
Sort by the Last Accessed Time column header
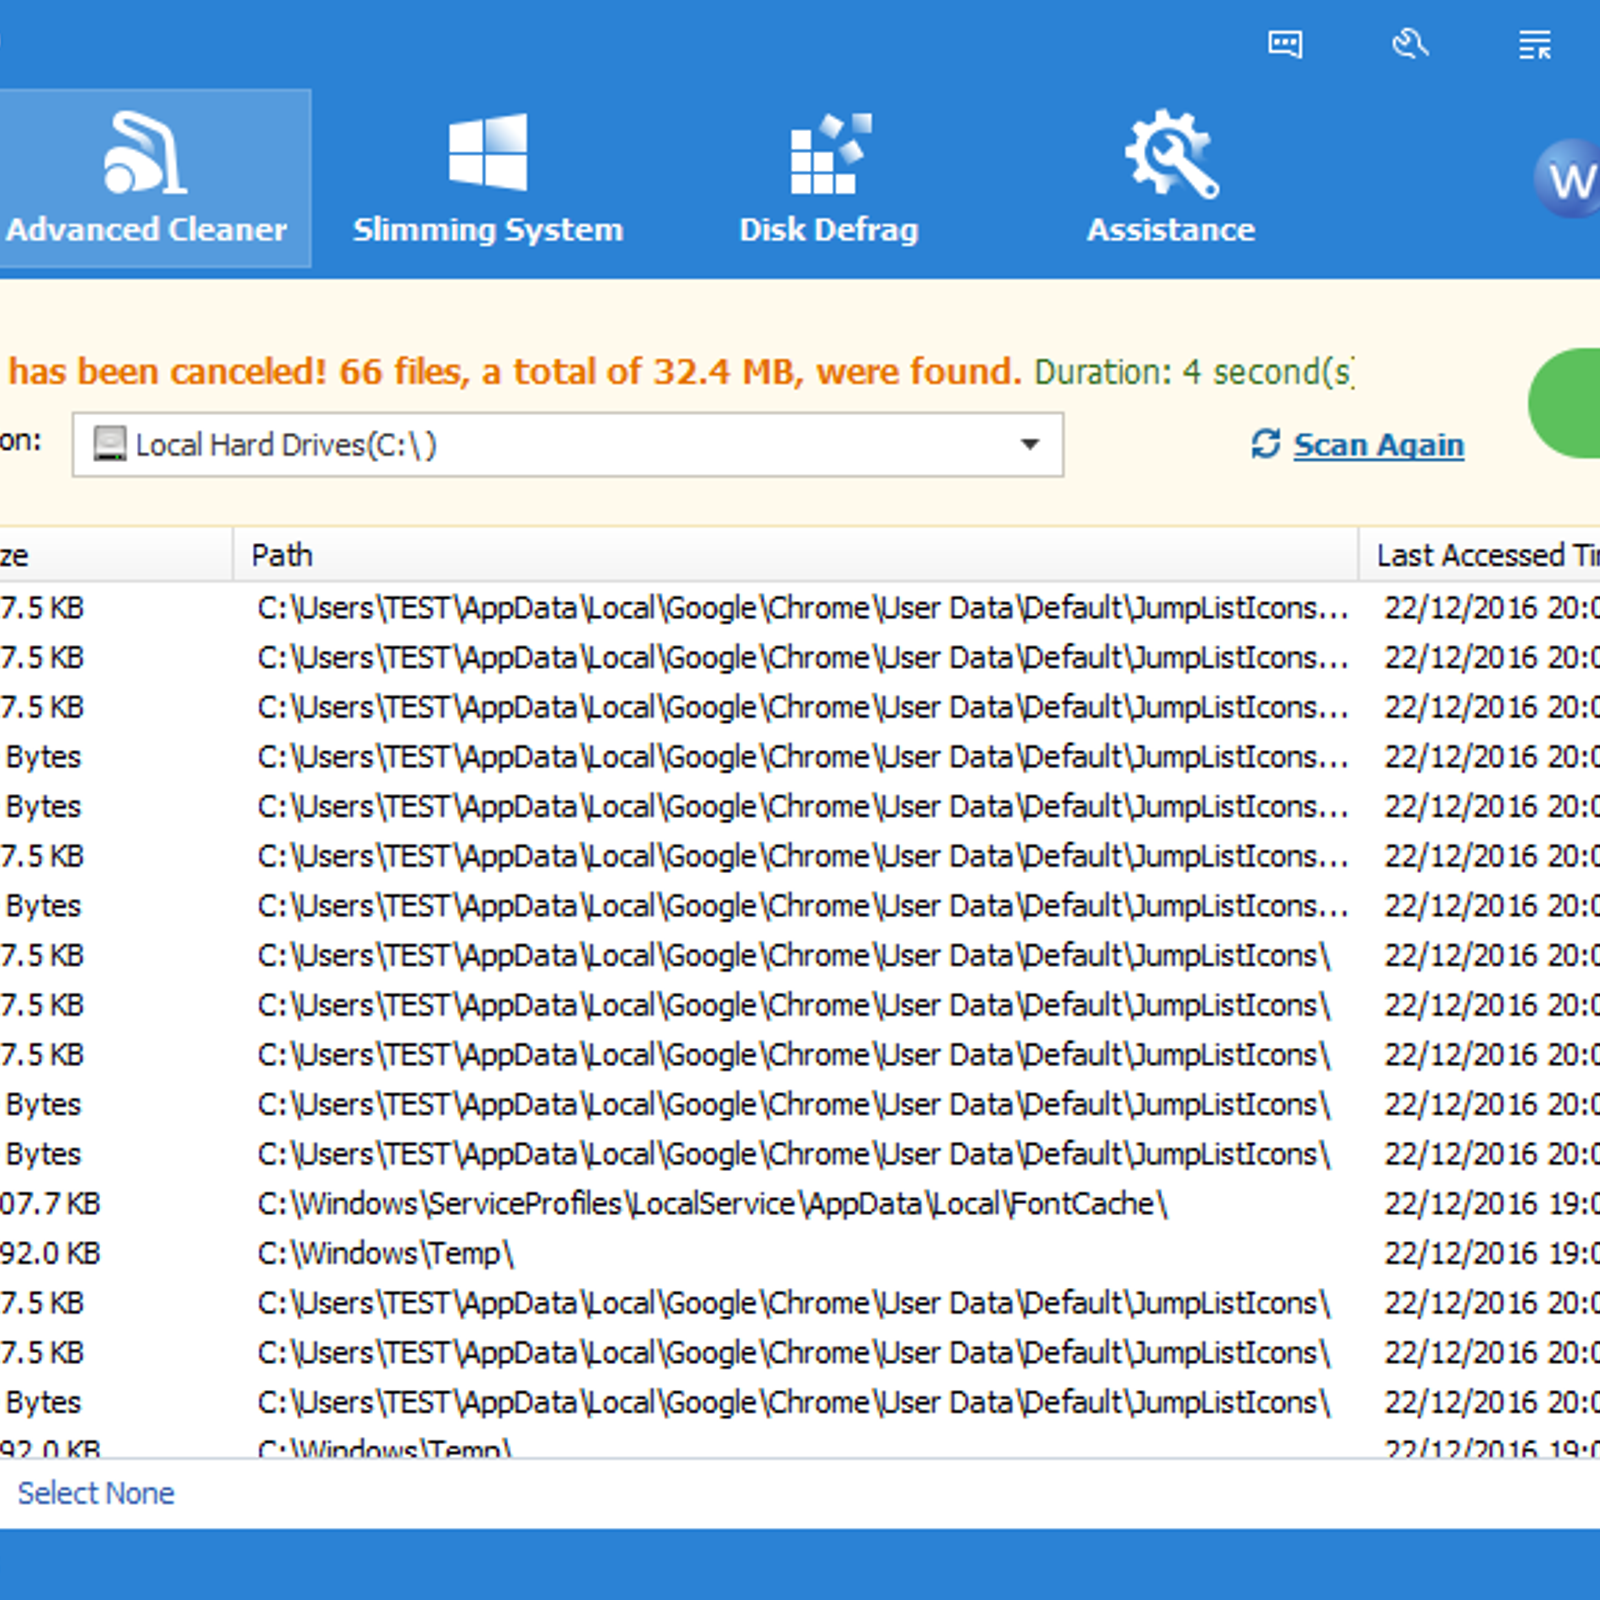coord(1480,555)
